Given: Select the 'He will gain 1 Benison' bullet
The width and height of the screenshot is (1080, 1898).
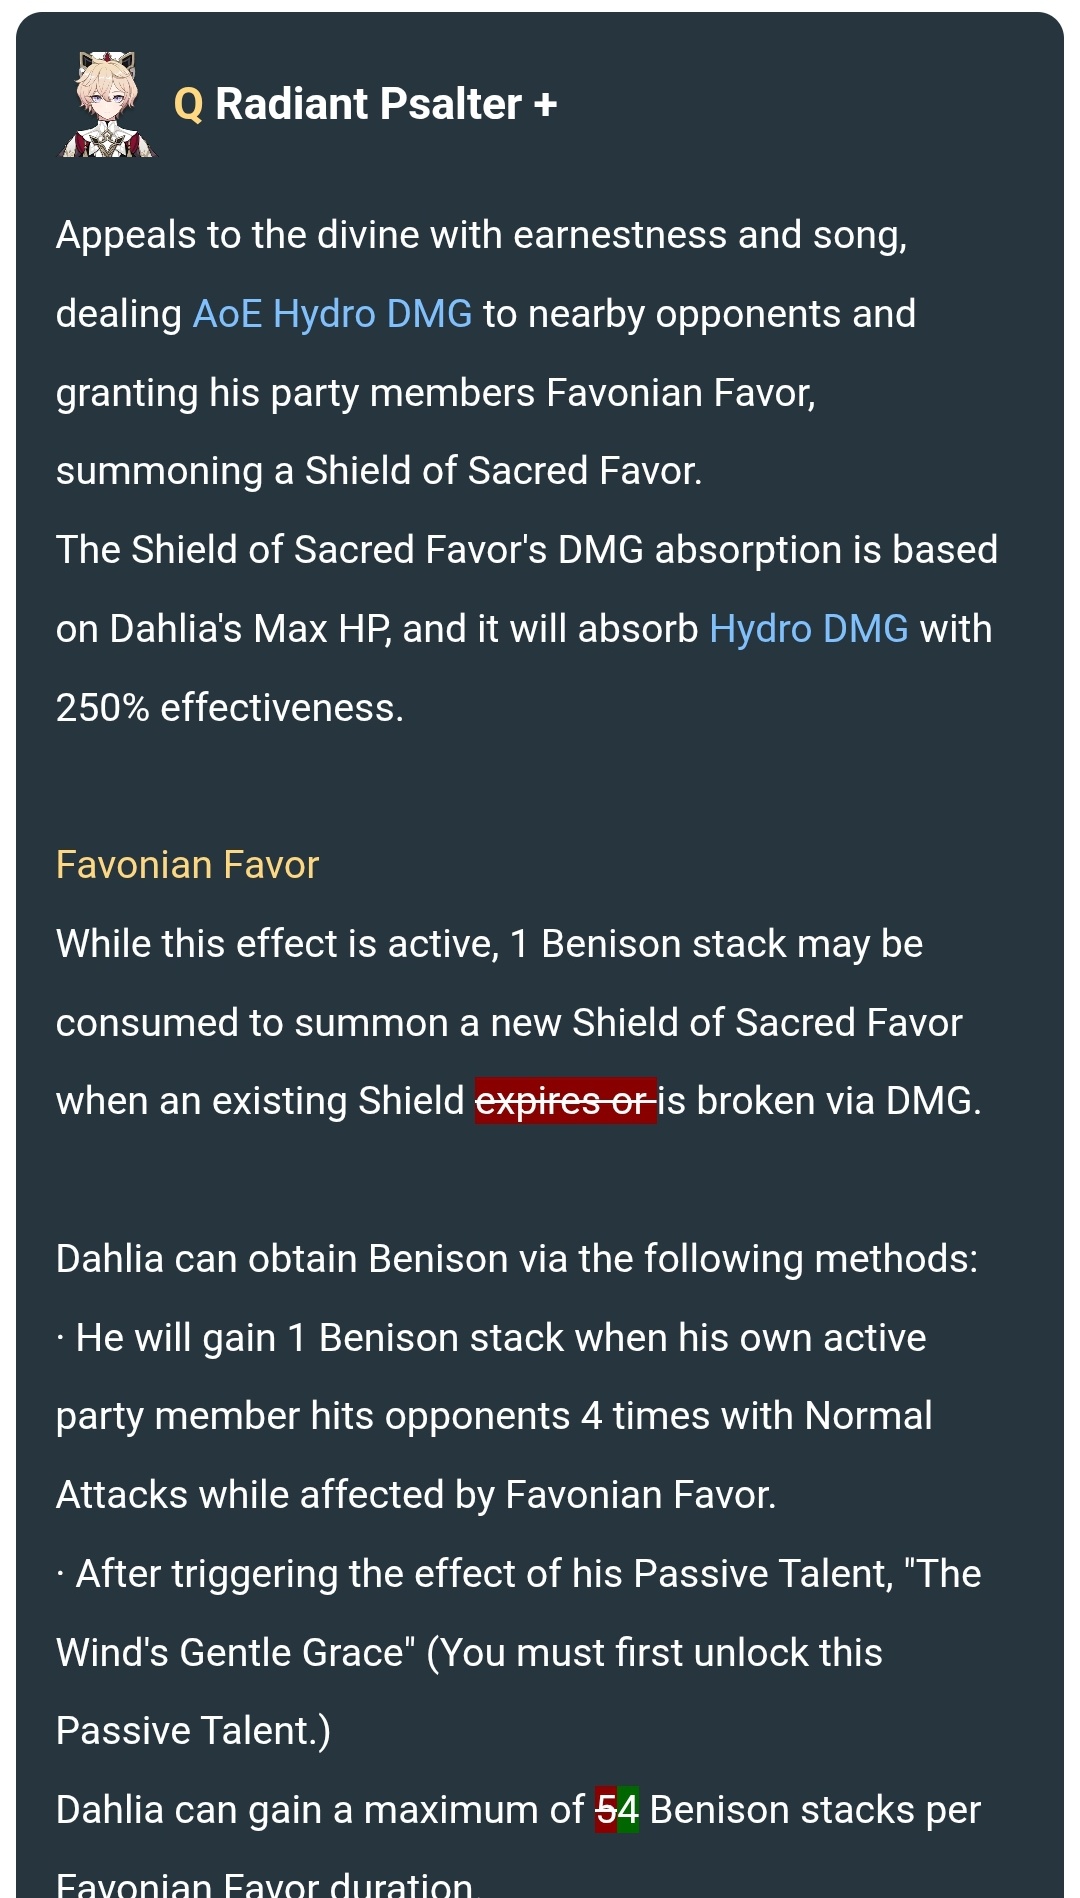Looking at the screenshot, I should pos(491,1416).
